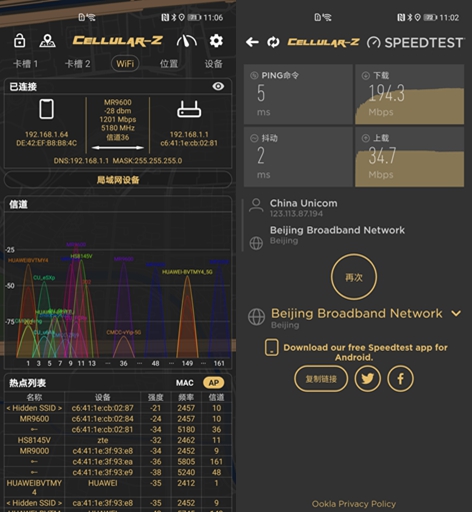The width and height of the screenshot is (473, 512).
Task: Tap the Facebook share icon
Action: [400, 379]
